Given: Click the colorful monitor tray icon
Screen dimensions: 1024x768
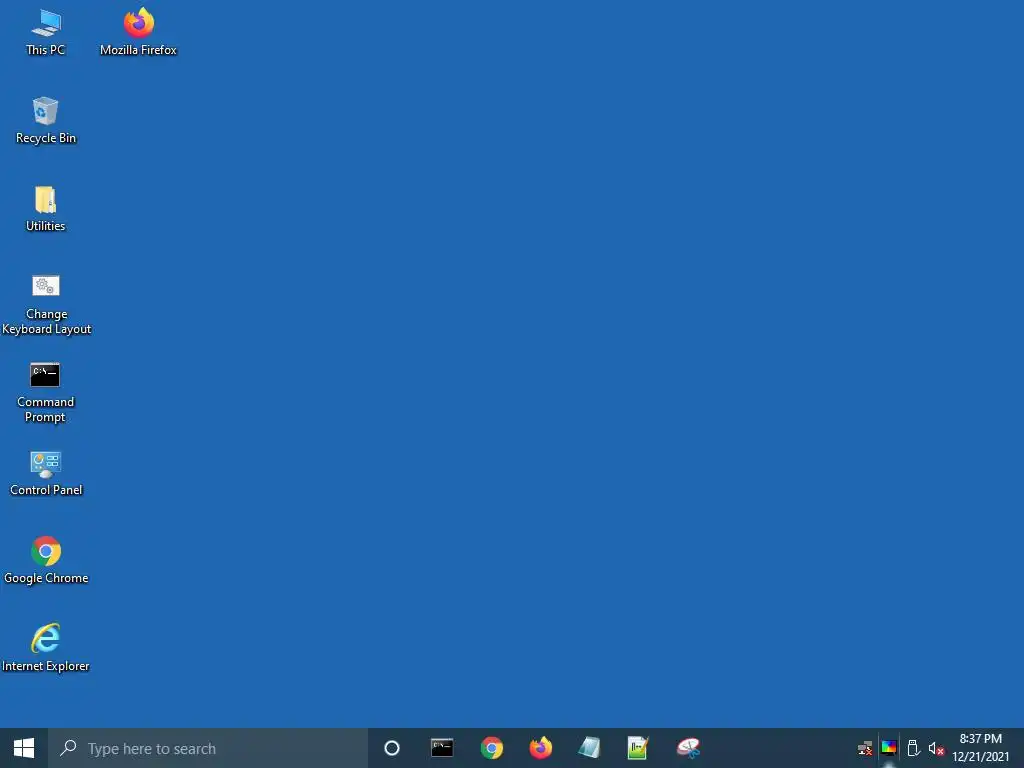Looking at the screenshot, I should coord(889,748).
